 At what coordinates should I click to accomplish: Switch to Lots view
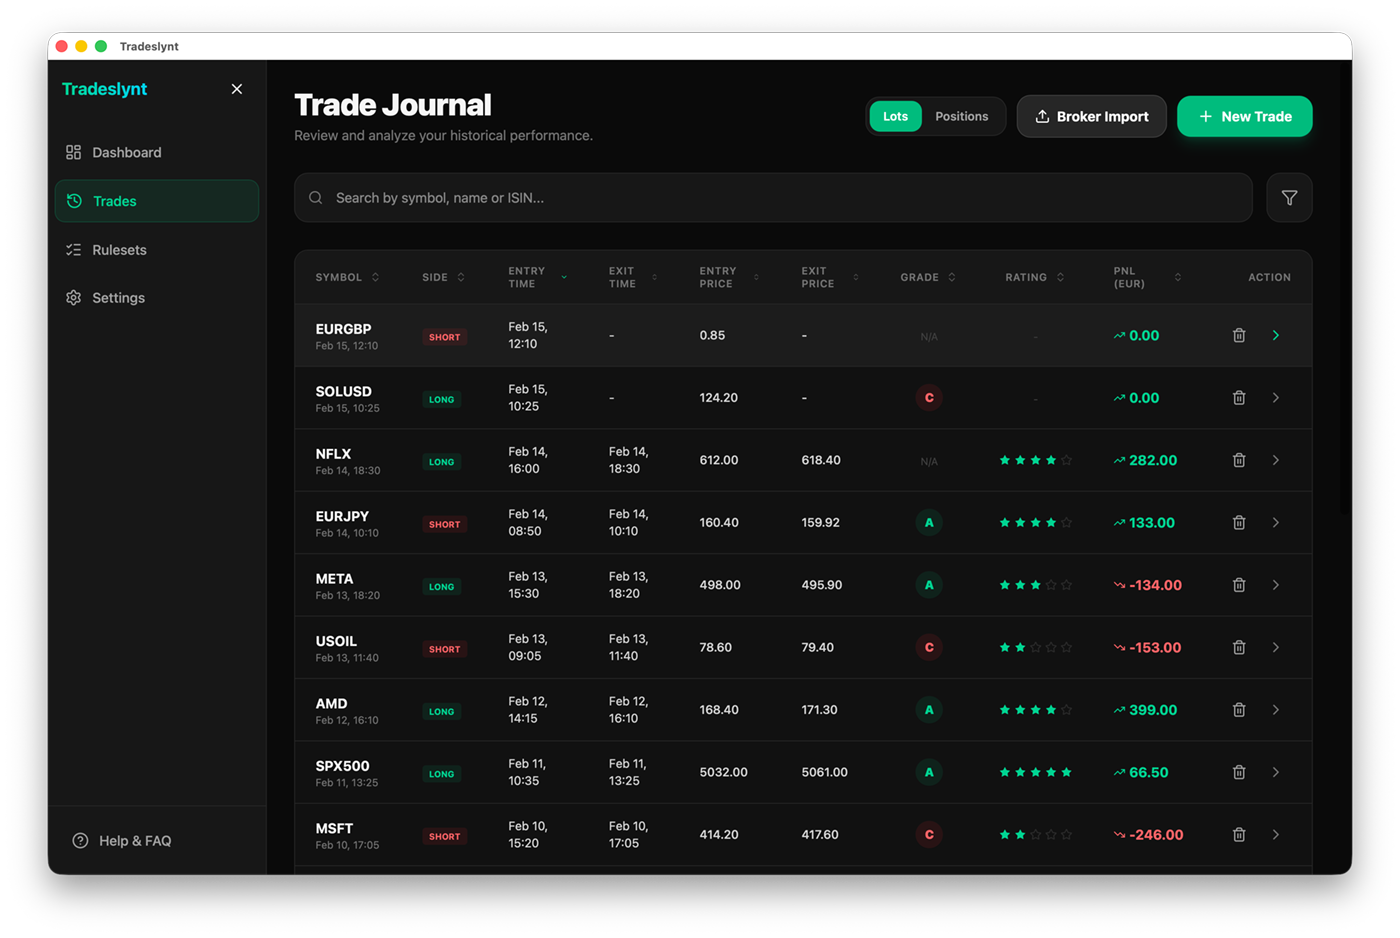click(x=896, y=116)
